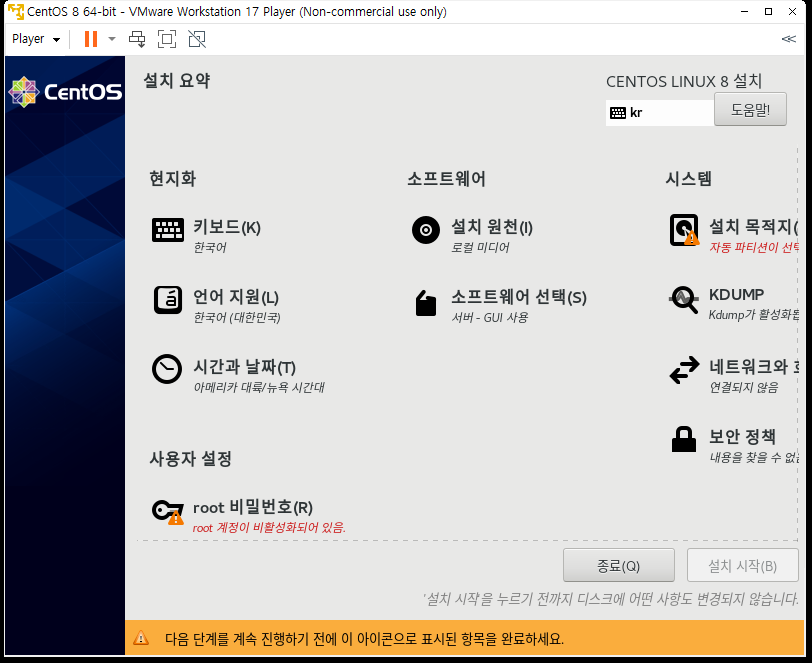Click '연결되지 않음' network status text
812x663 pixels.
744,387
